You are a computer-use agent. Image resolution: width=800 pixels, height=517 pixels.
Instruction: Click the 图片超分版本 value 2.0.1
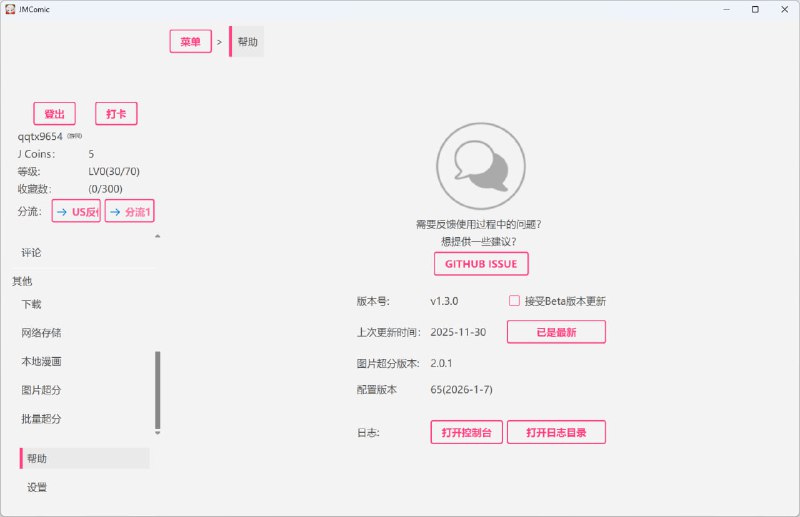pos(441,363)
